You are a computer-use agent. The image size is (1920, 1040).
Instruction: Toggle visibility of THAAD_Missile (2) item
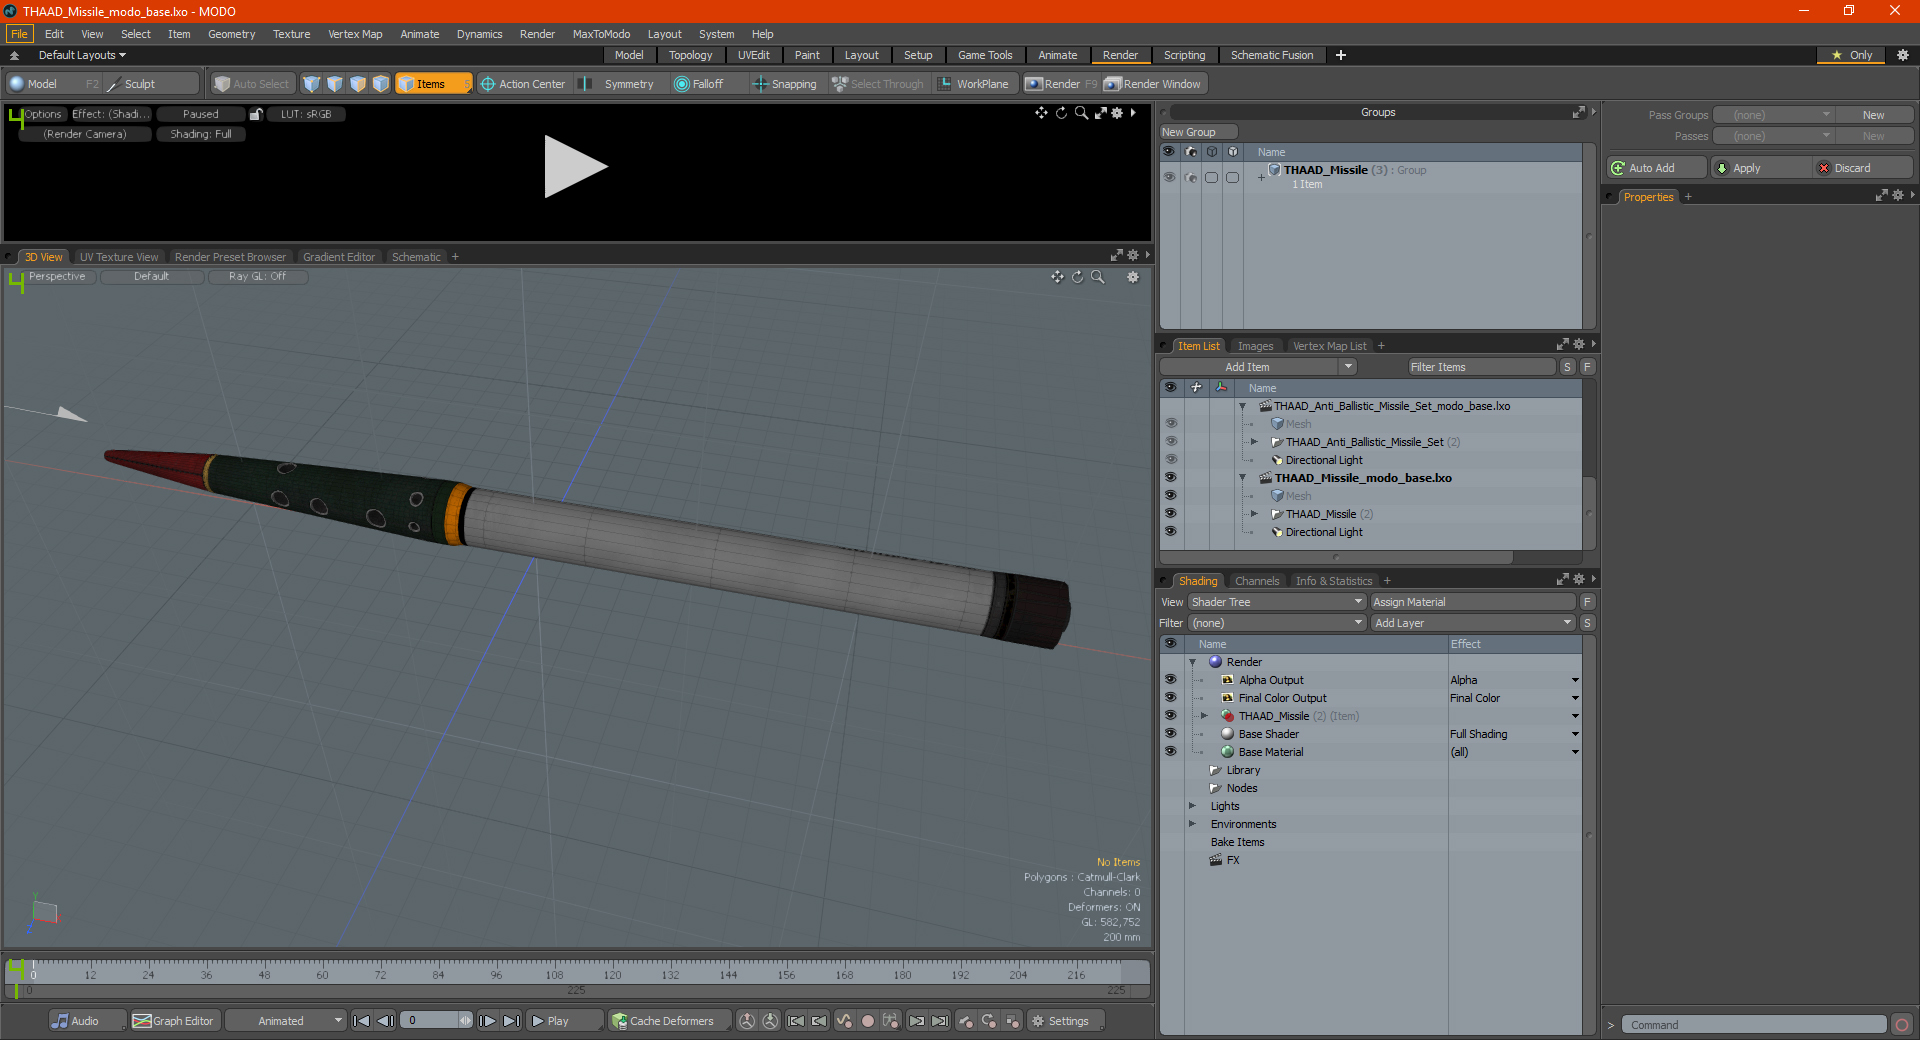pyautogui.click(x=1171, y=514)
